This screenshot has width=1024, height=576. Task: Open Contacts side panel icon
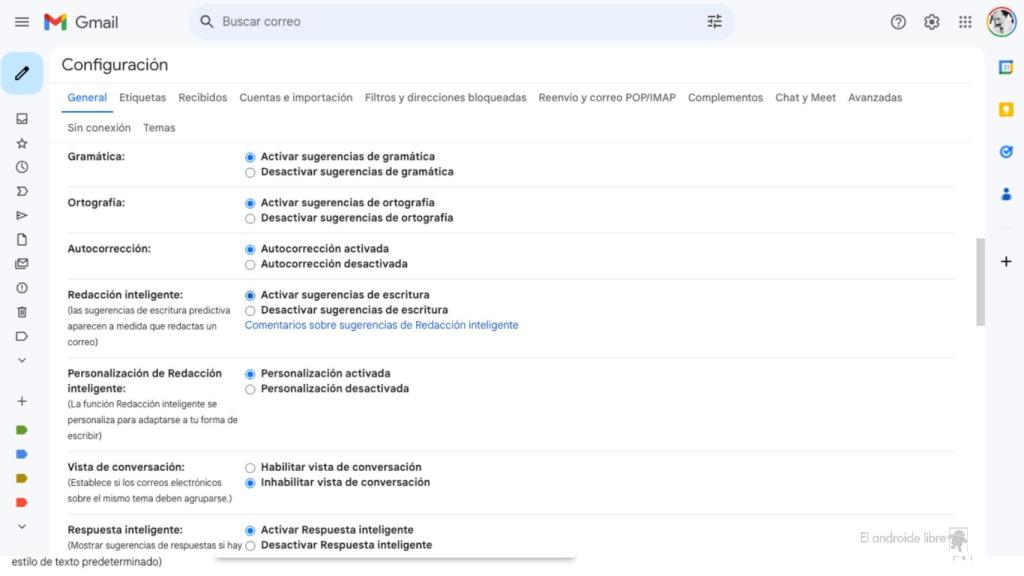tap(1006, 194)
